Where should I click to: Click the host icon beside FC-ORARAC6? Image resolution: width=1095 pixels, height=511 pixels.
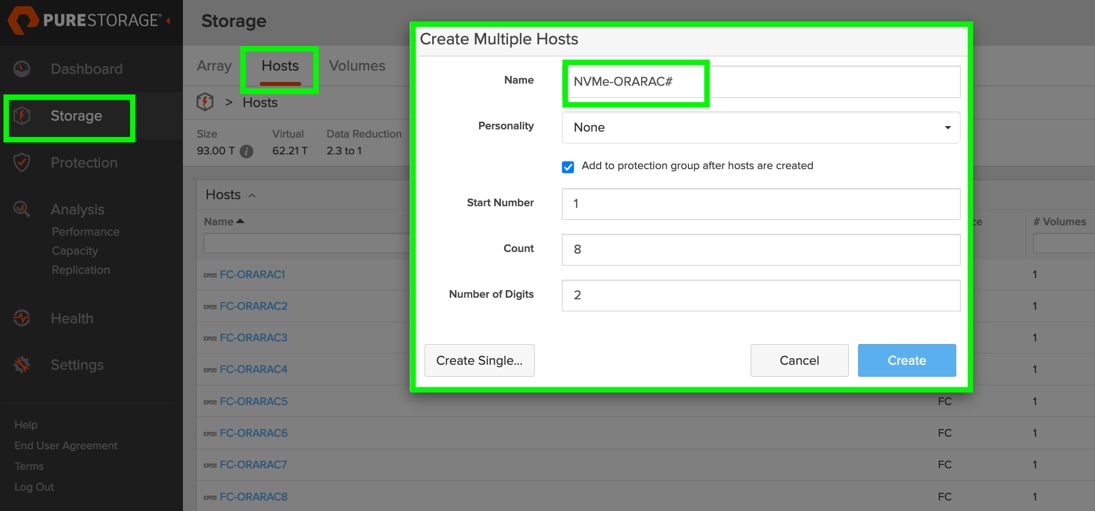(210, 434)
